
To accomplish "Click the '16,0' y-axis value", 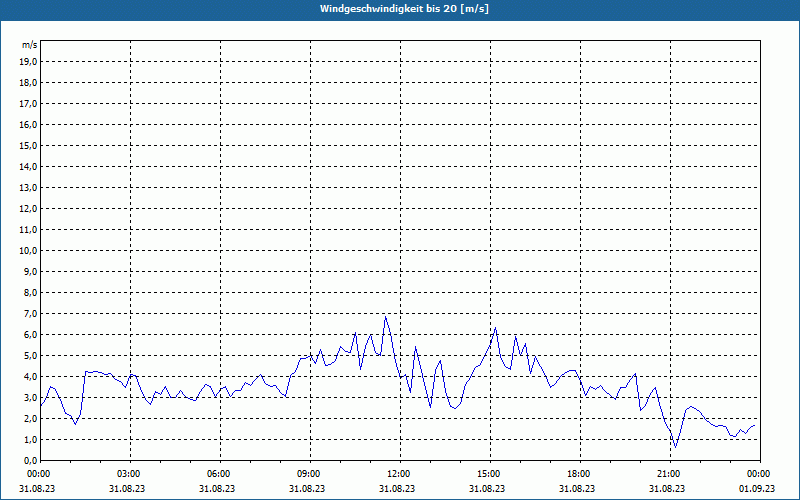I will [x=28, y=124].
